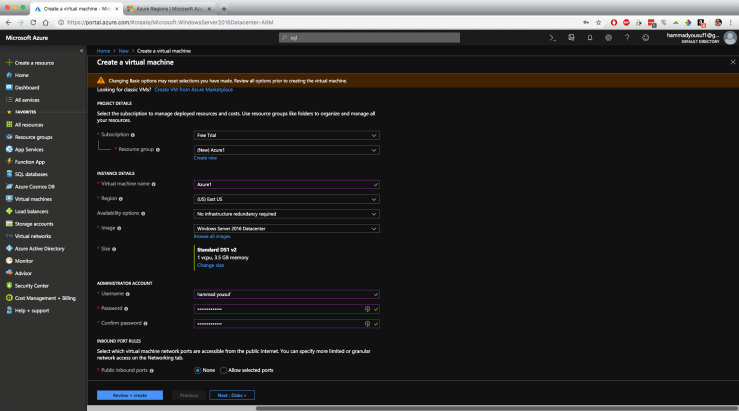Click the Review + create button

coord(130,395)
